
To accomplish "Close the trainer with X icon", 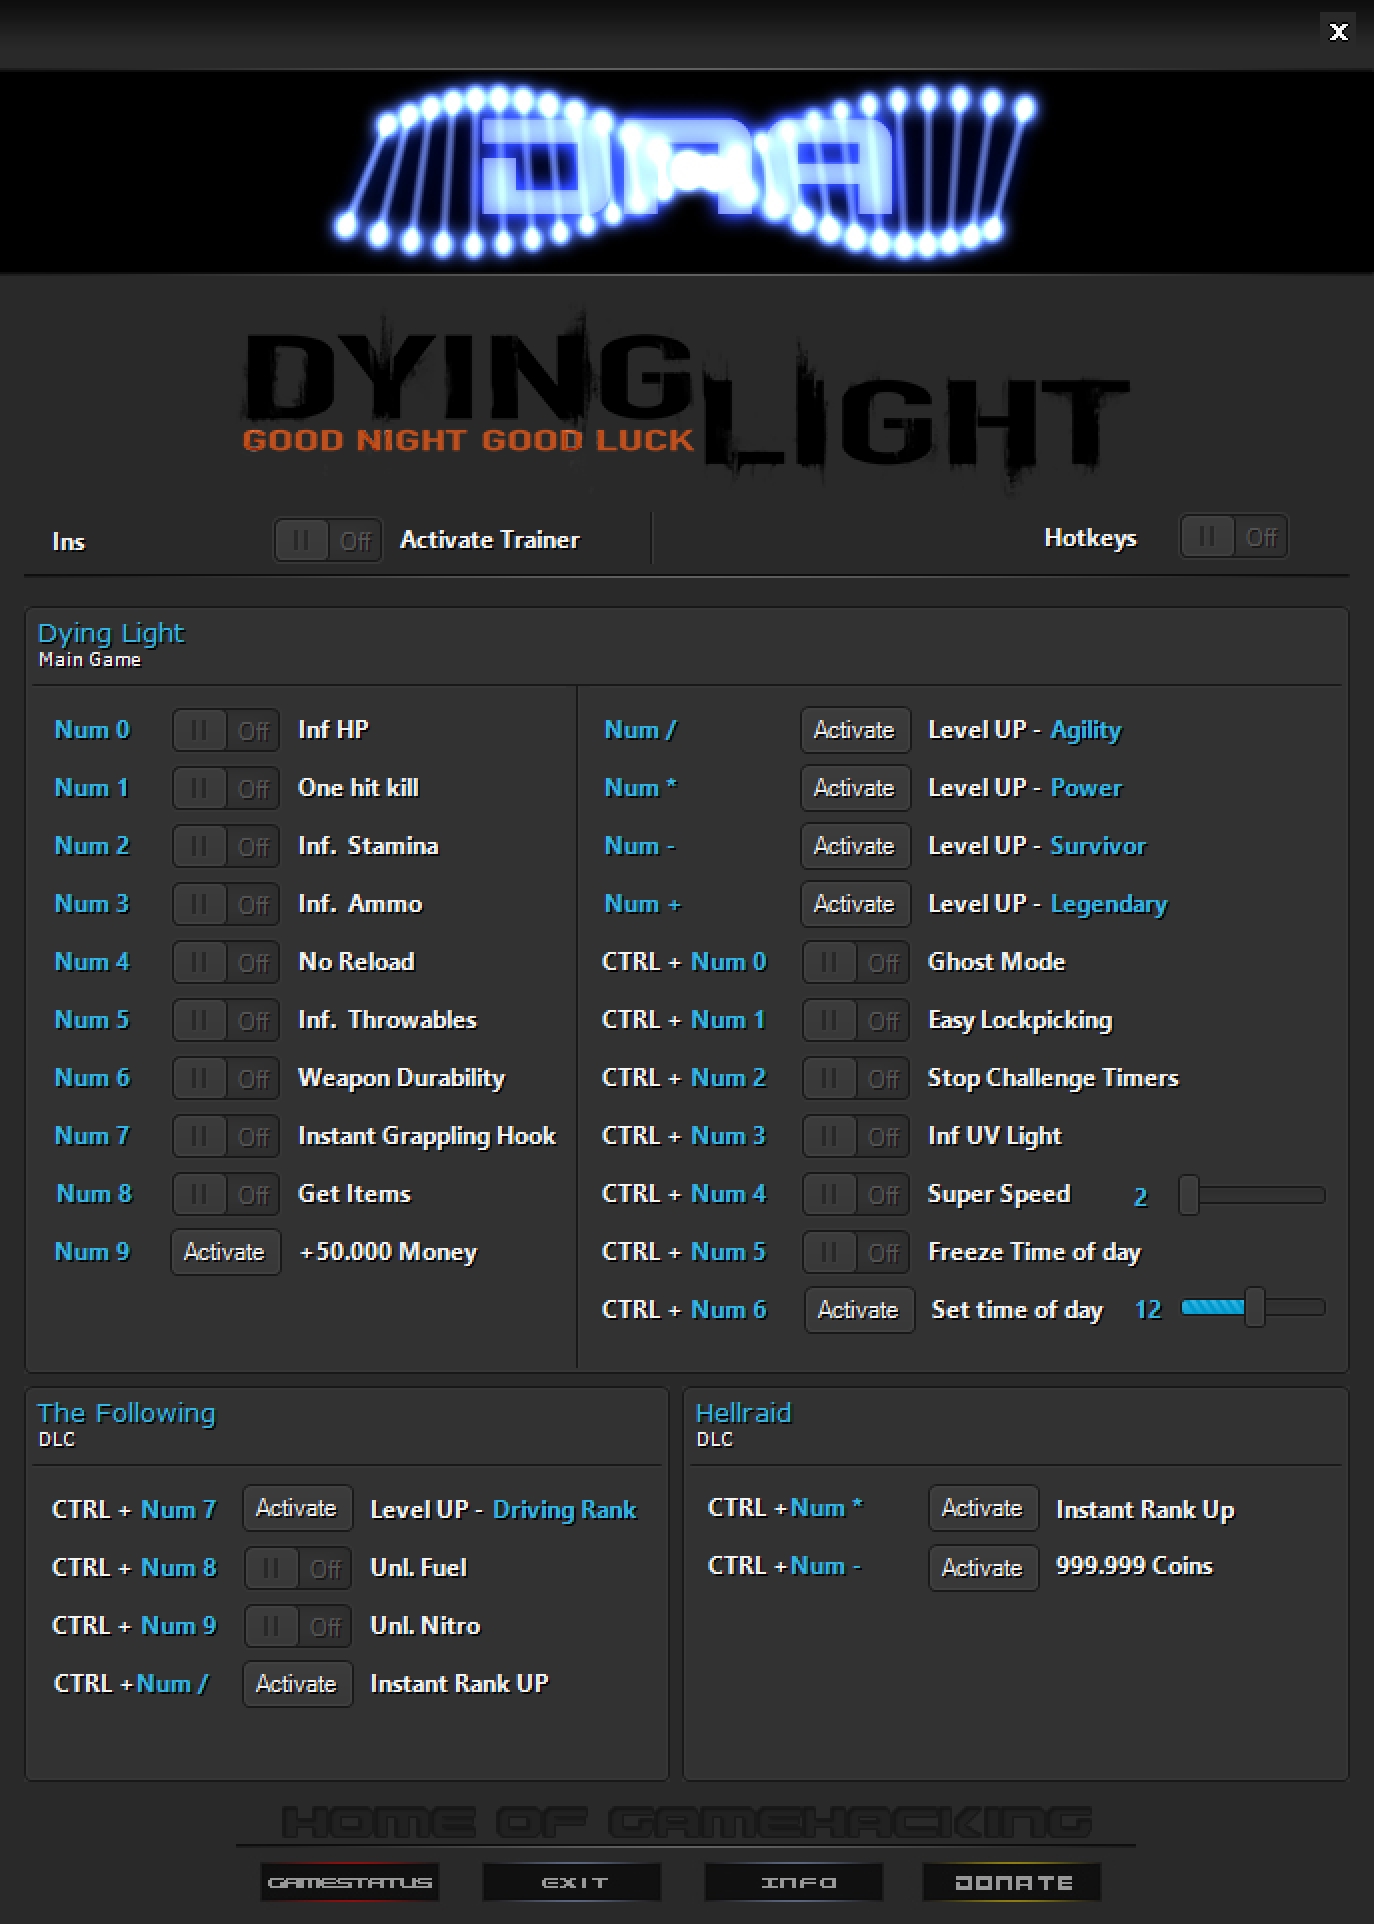I will pos(1338,32).
